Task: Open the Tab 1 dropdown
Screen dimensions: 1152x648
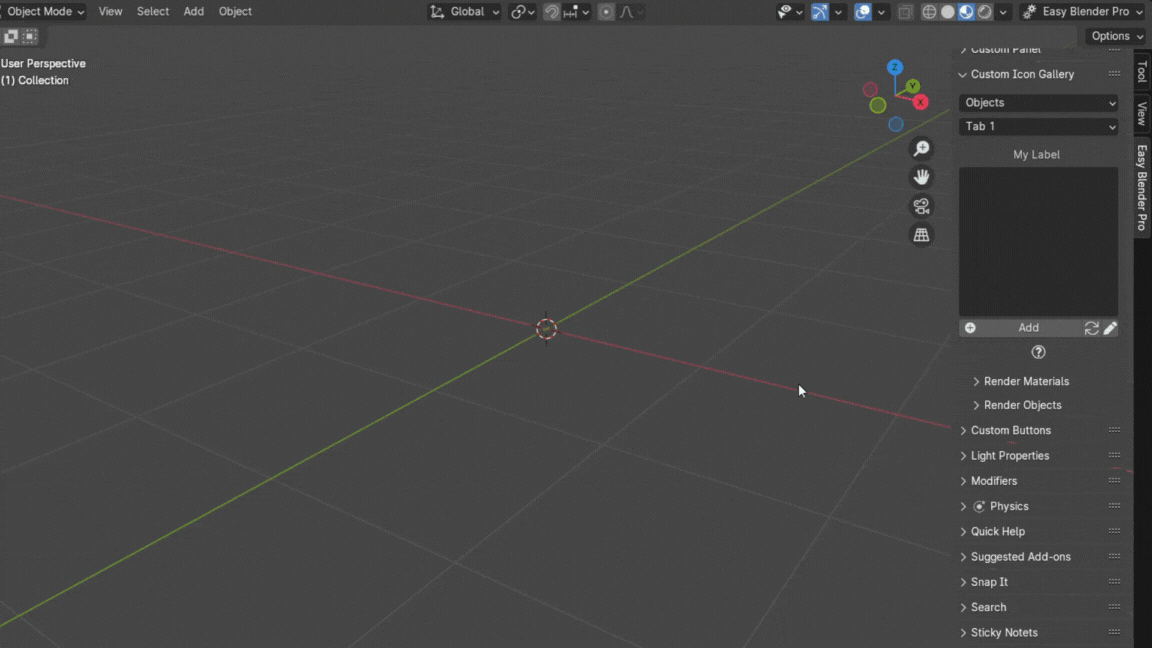Action: click(x=1038, y=127)
